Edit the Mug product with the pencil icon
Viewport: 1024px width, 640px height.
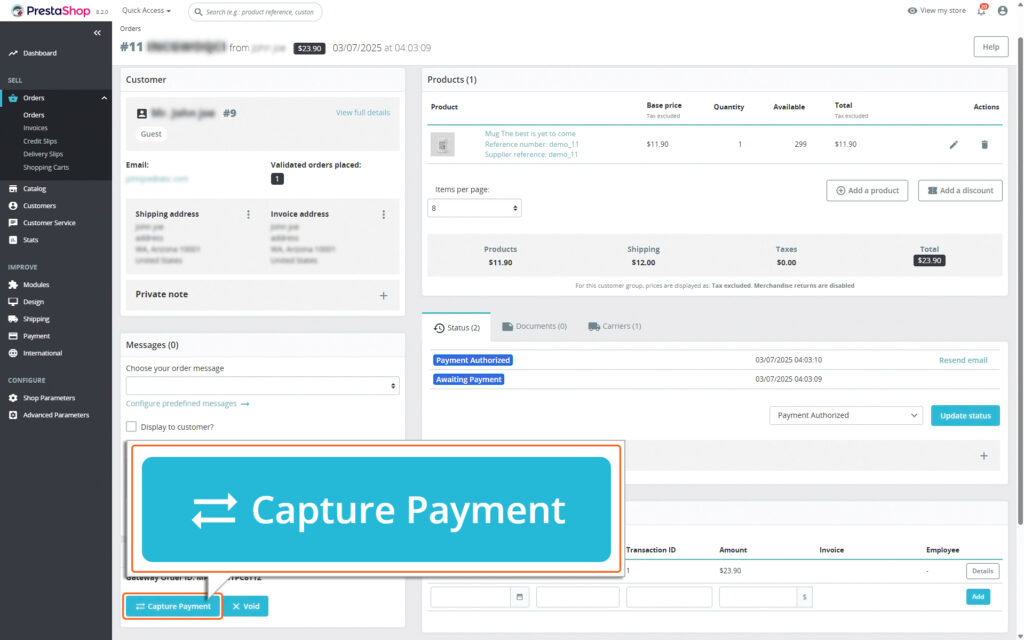coord(953,144)
